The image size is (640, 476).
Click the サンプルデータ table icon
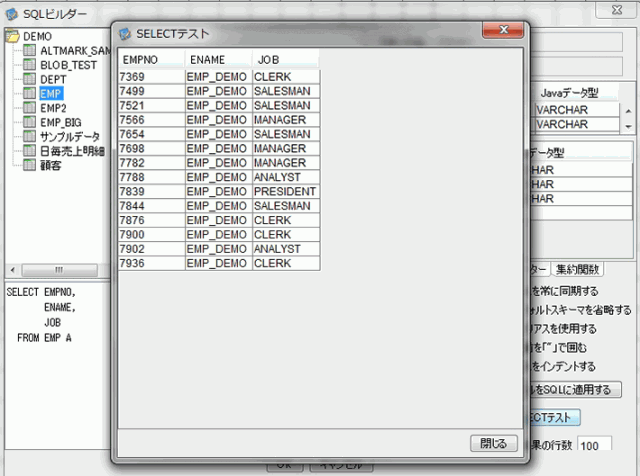(29, 137)
